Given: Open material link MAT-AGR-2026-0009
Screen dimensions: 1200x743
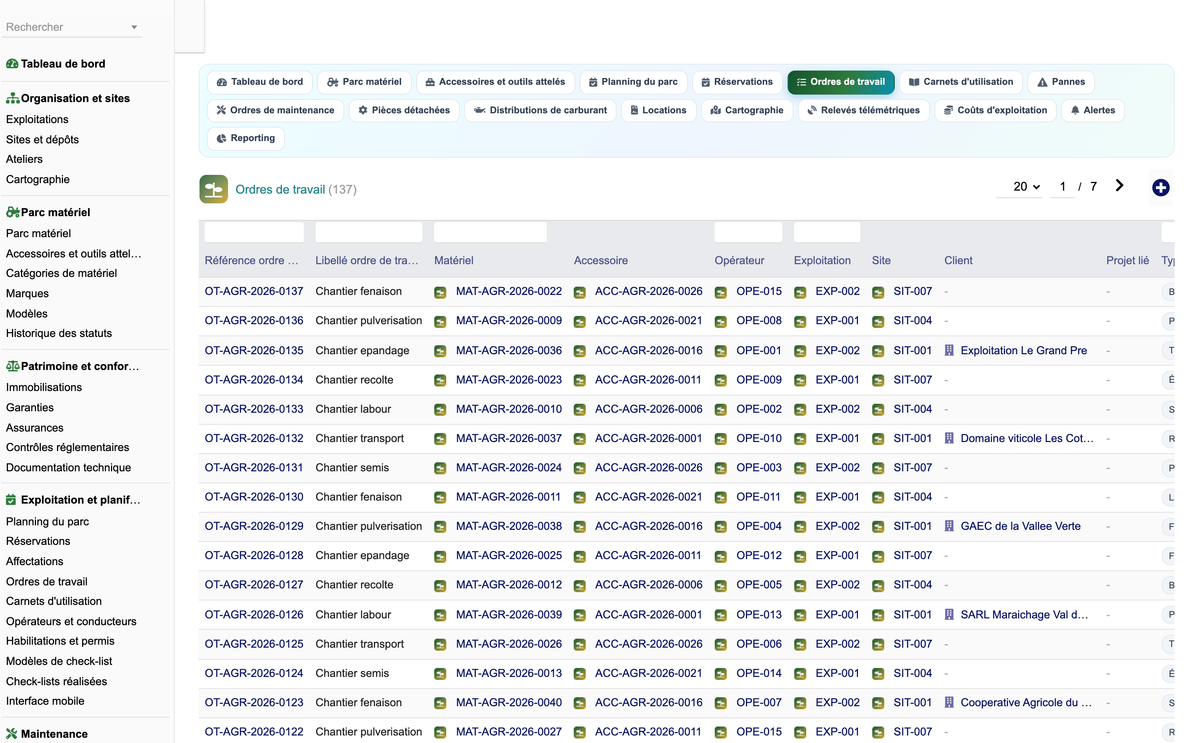Looking at the screenshot, I should point(509,321).
